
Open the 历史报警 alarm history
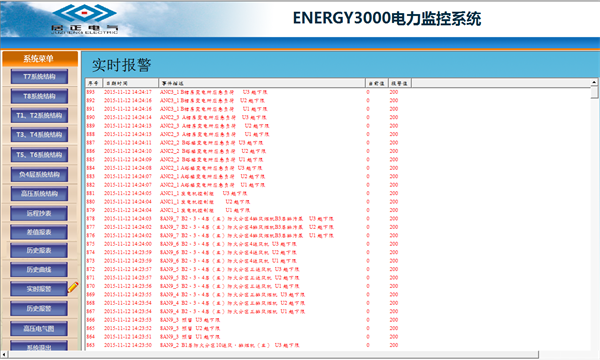click(39, 308)
